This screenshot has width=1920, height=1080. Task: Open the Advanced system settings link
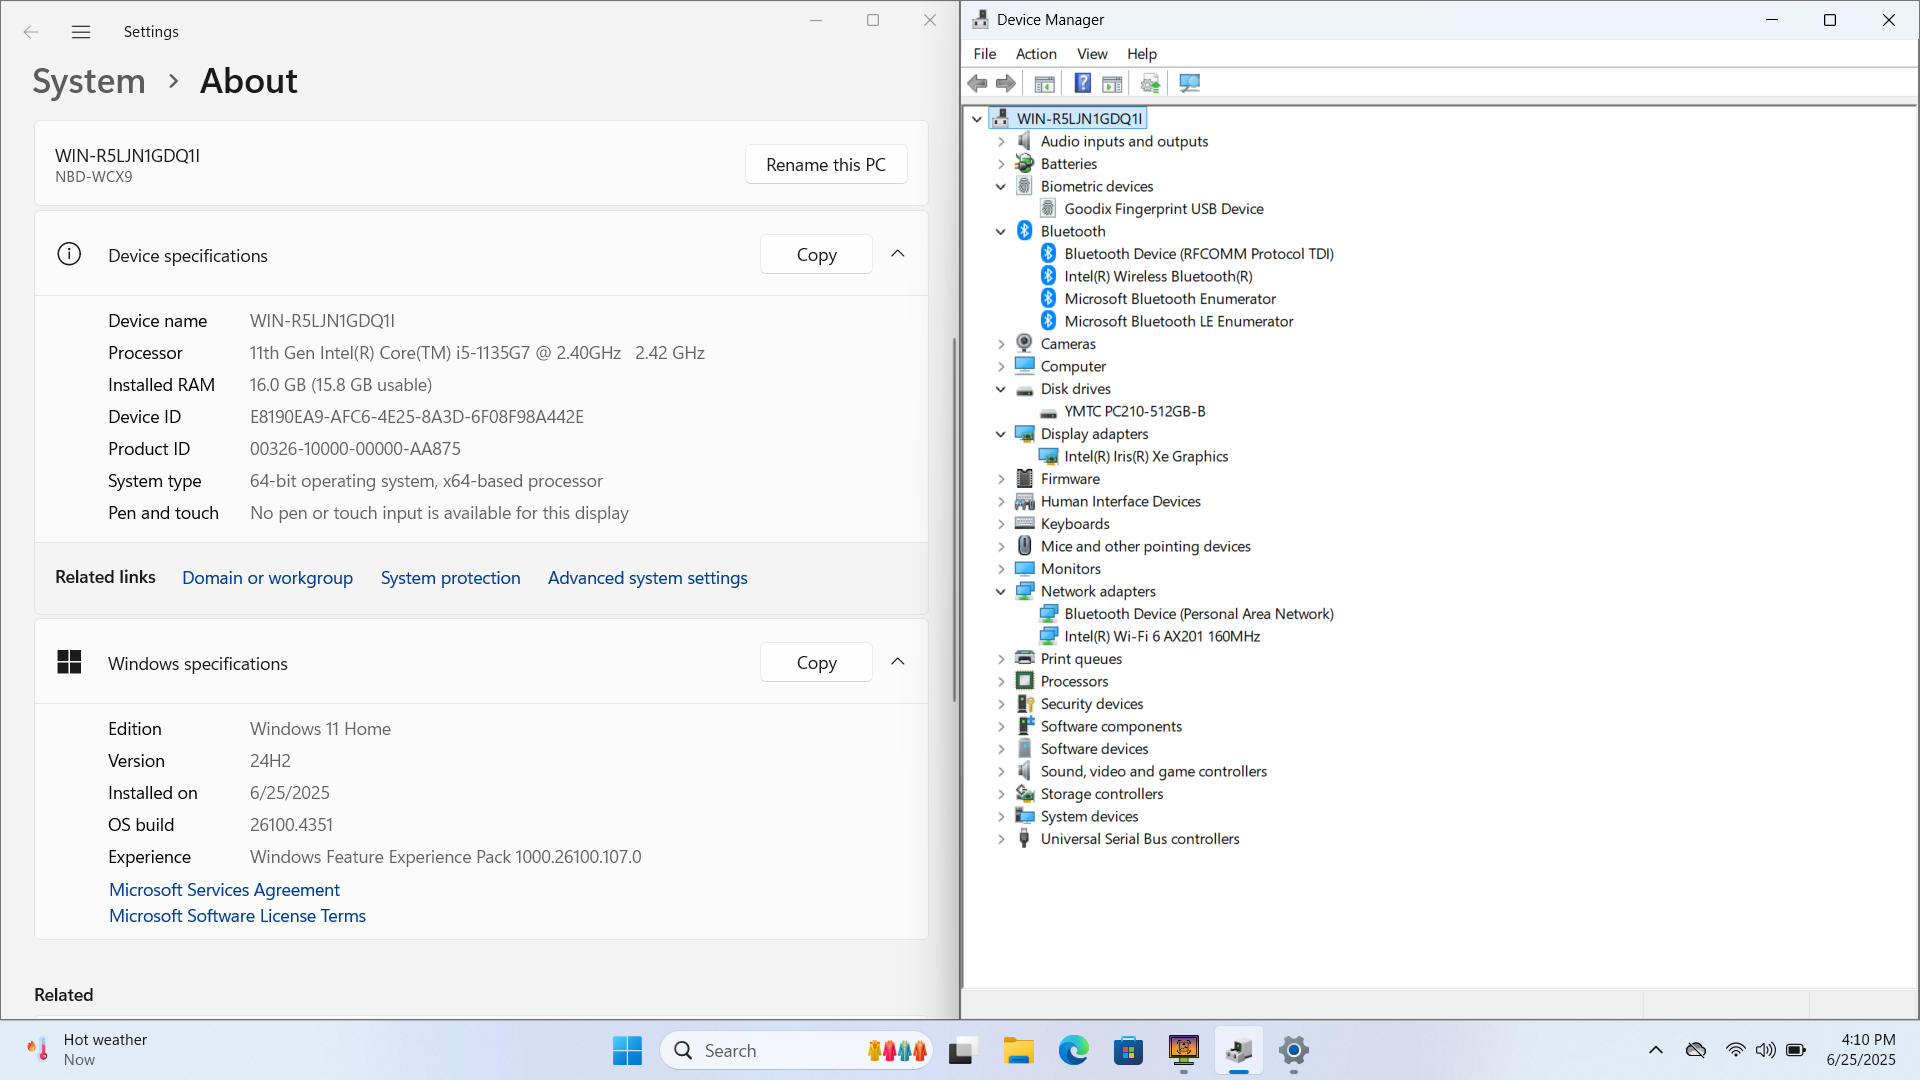click(x=647, y=578)
